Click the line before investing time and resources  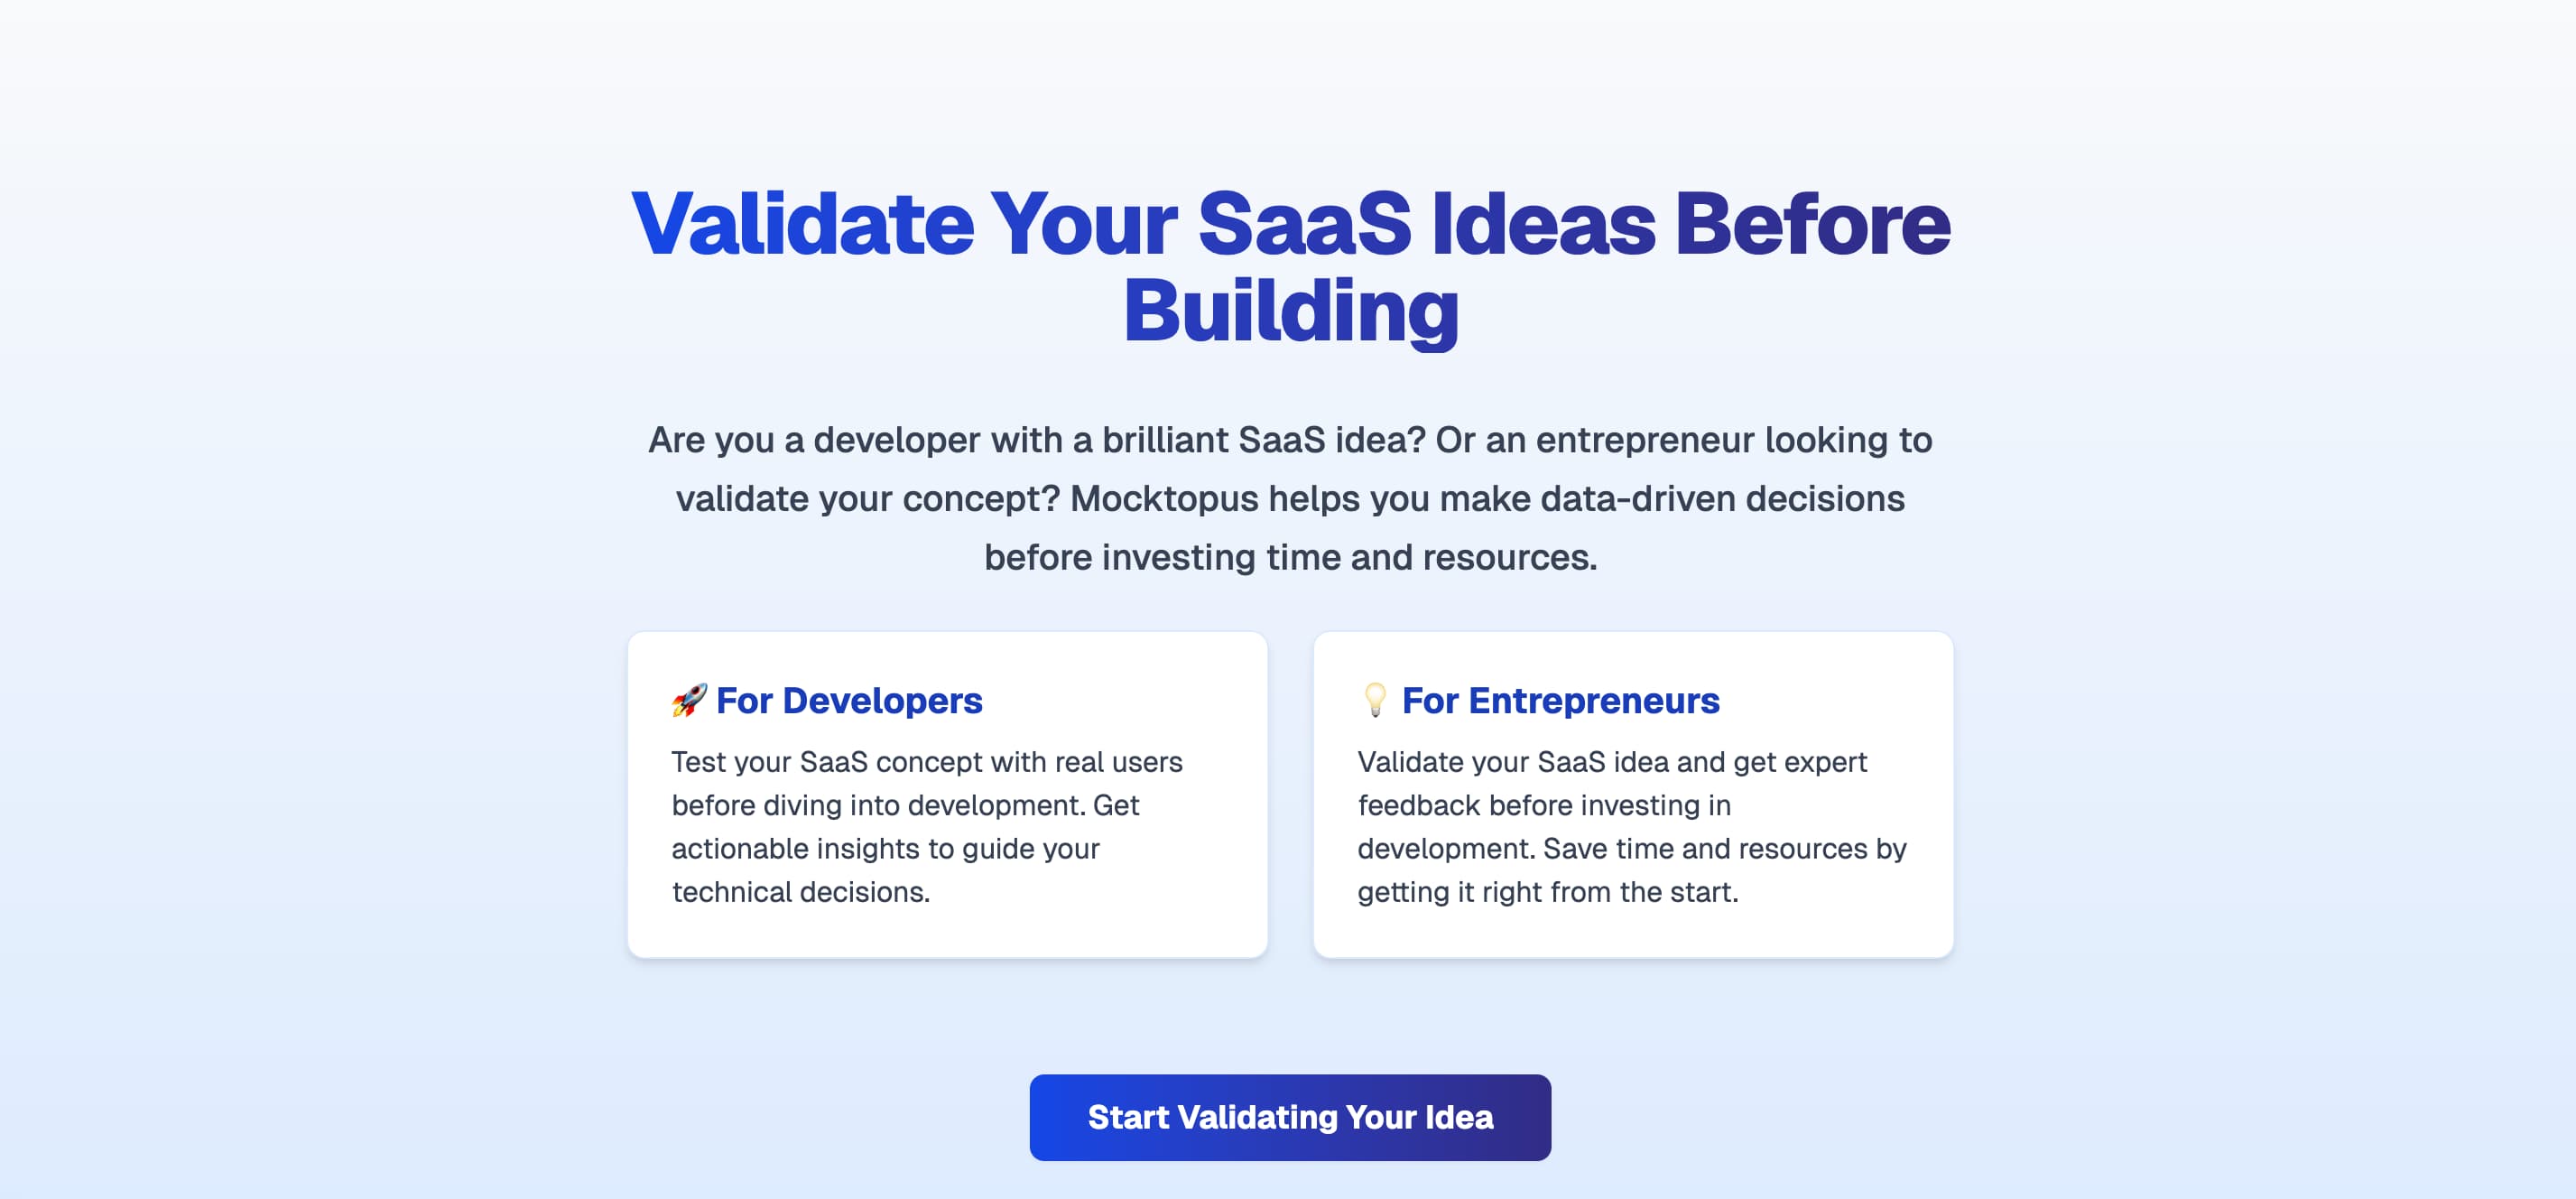coord(1290,557)
